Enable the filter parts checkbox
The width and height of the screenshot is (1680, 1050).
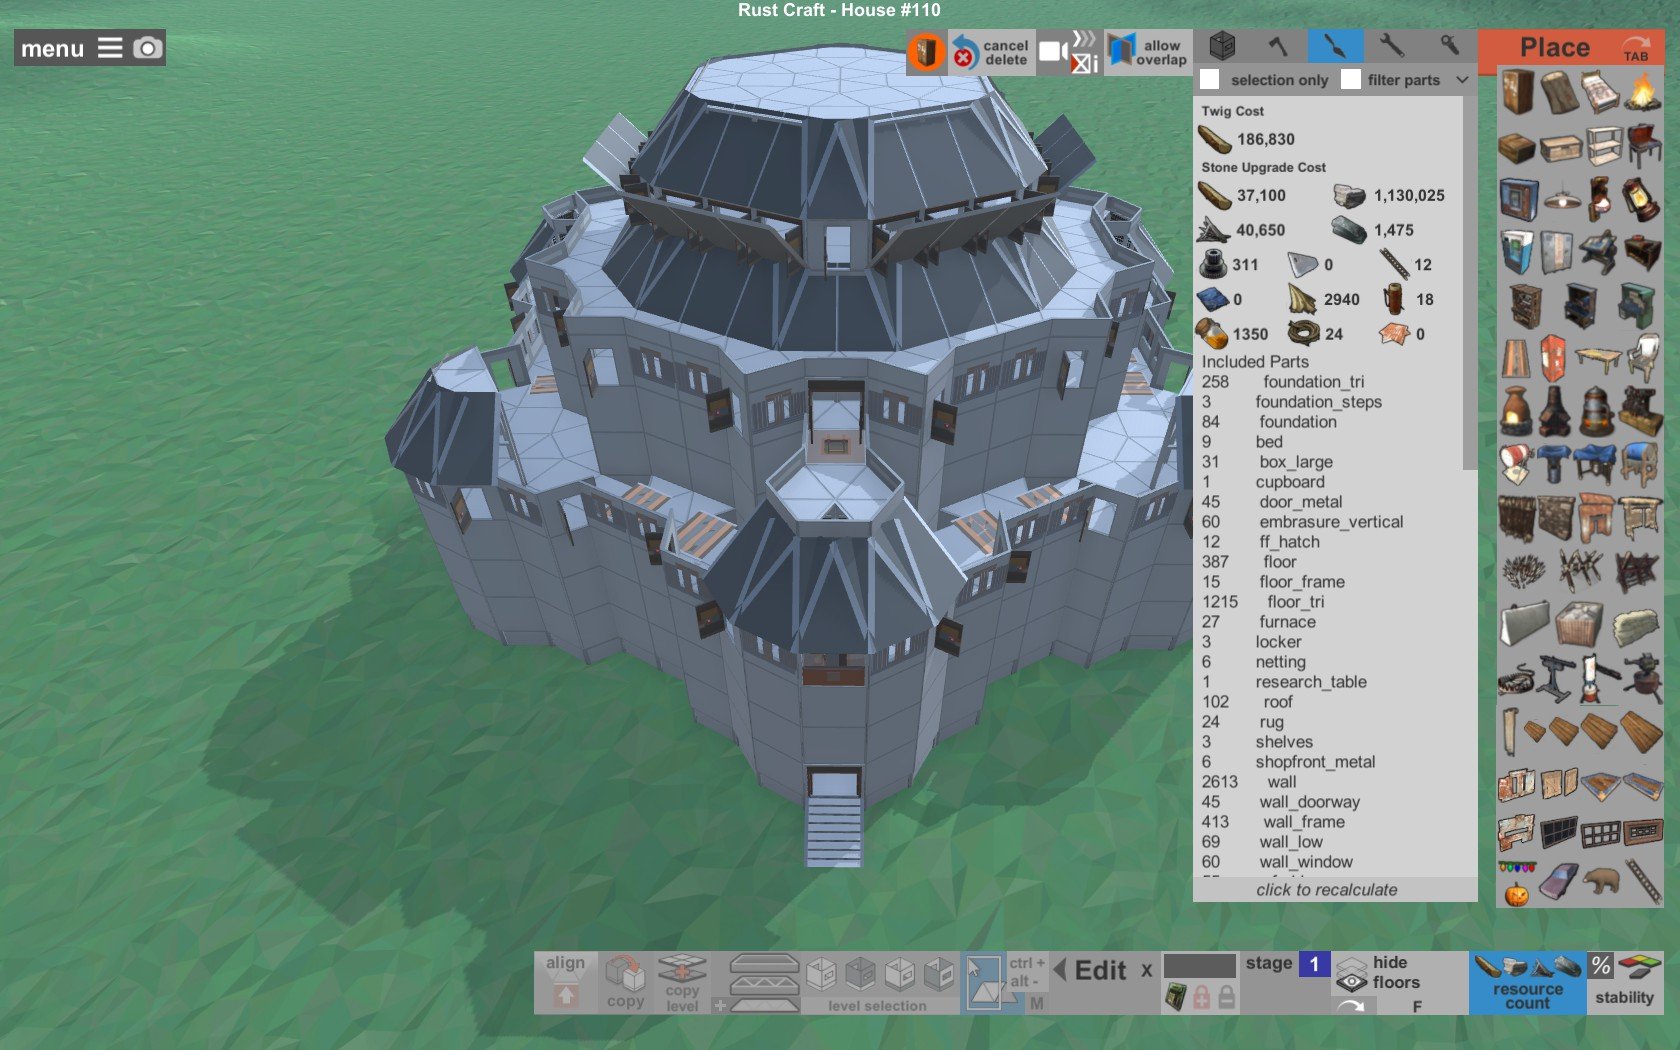click(1351, 80)
